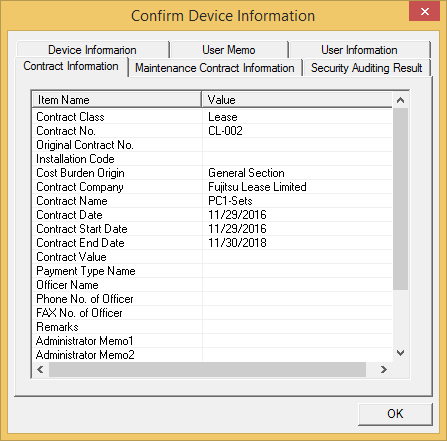Select the Contract No. row

[x=212, y=131]
